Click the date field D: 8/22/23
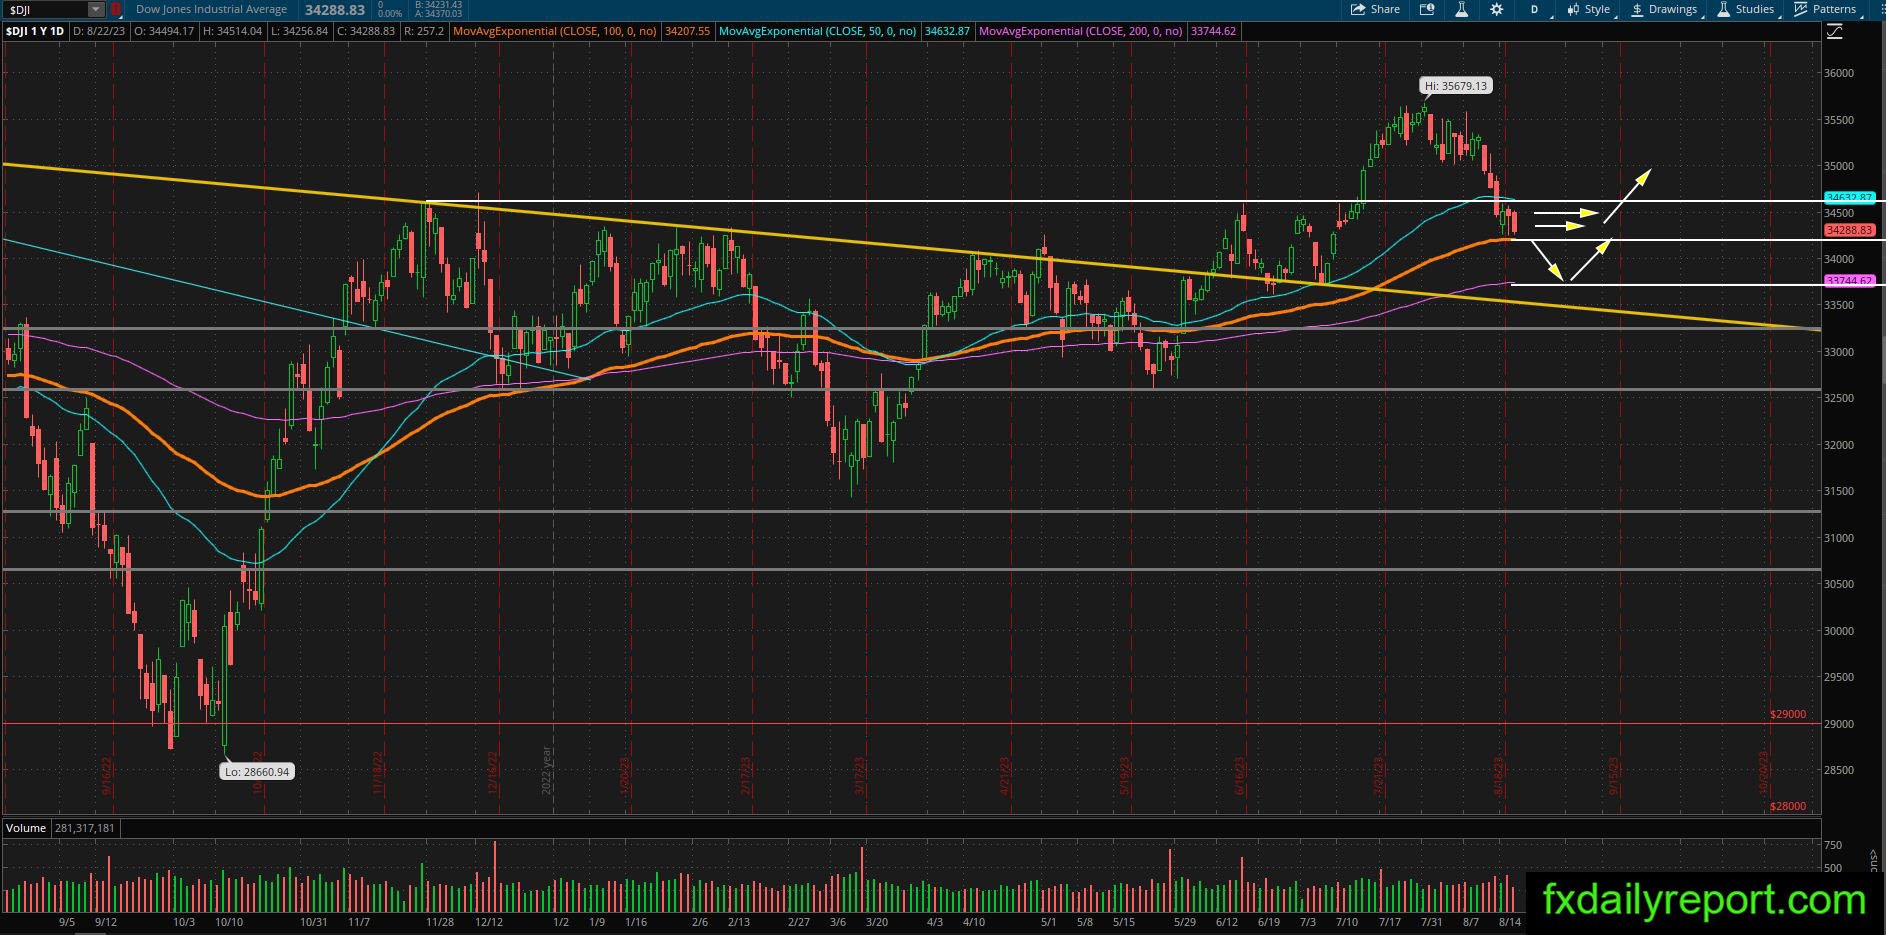This screenshot has height=935, width=1886. (x=98, y=31)
